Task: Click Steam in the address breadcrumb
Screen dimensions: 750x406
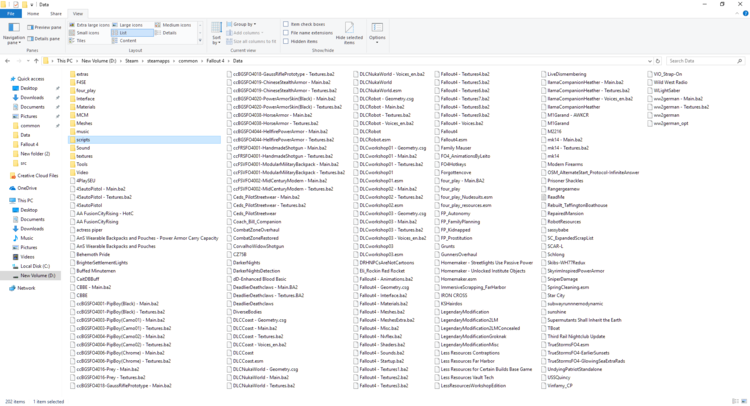Action: coord(132,61)
